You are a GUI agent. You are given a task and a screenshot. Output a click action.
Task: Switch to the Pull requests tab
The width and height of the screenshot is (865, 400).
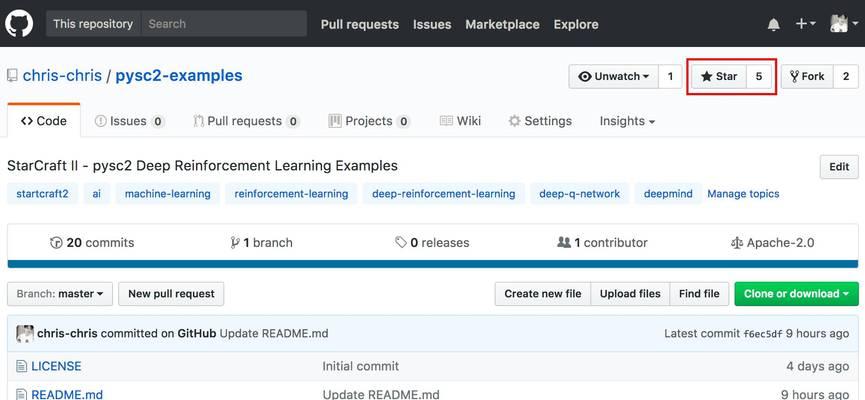(x=247, y=121)
